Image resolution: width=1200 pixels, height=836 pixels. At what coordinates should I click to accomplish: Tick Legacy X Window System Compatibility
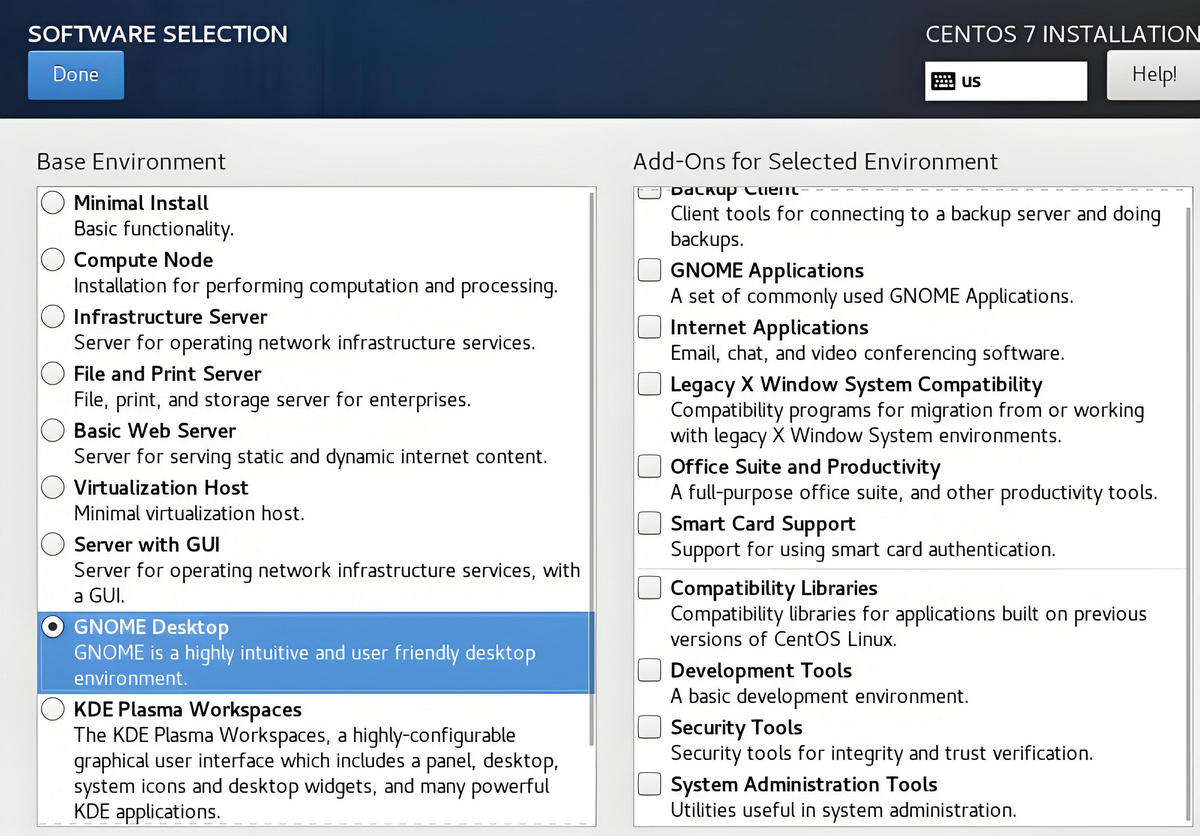[650, 384]
